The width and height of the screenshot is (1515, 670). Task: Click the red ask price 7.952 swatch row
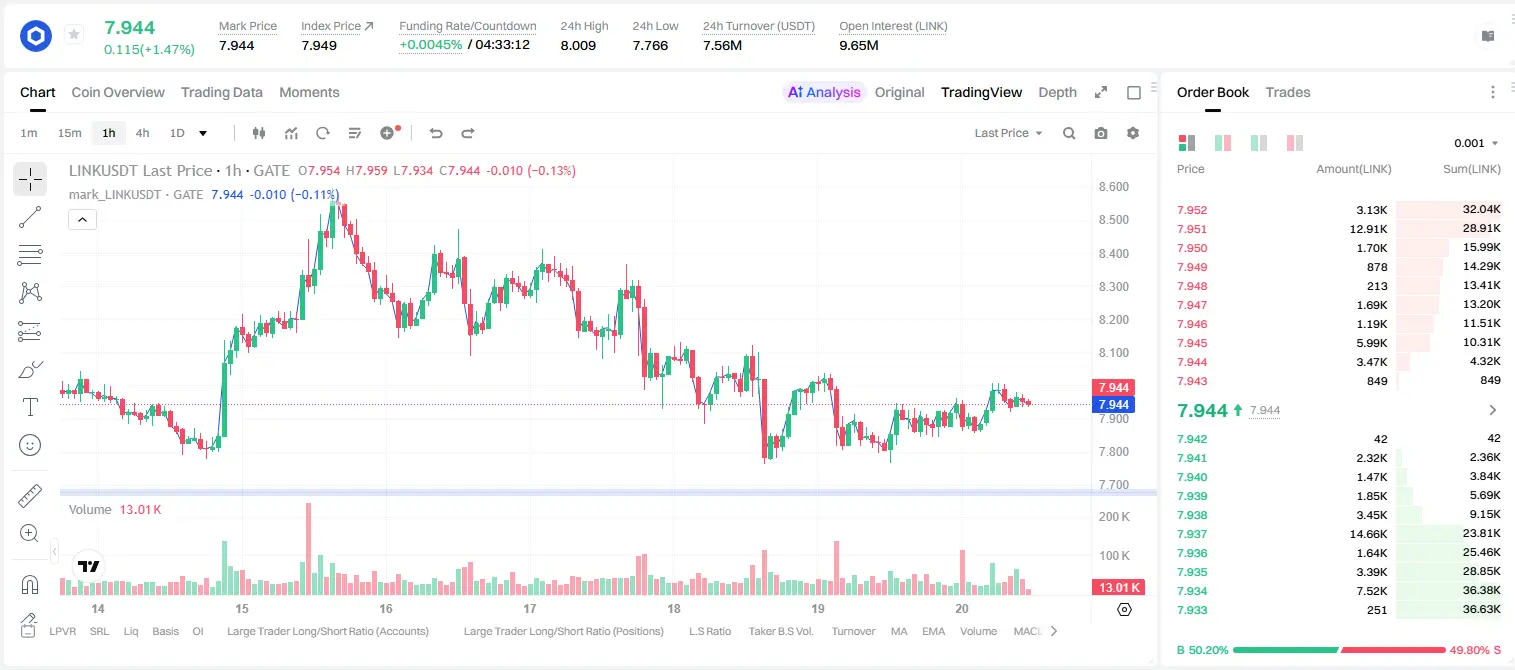[x=1339, y=210]
